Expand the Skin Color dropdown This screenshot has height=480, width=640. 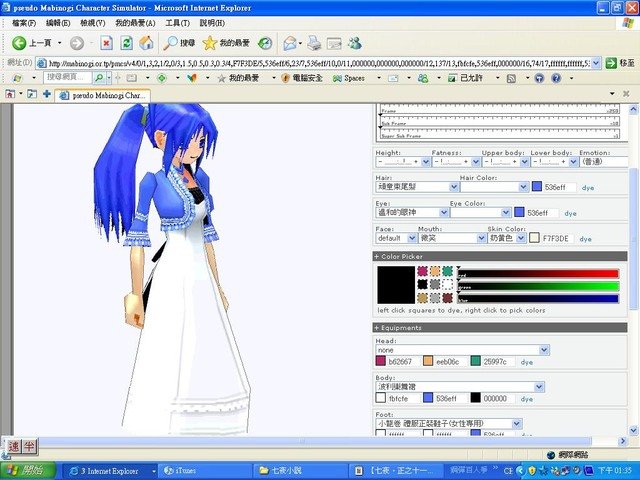(520, 238)
